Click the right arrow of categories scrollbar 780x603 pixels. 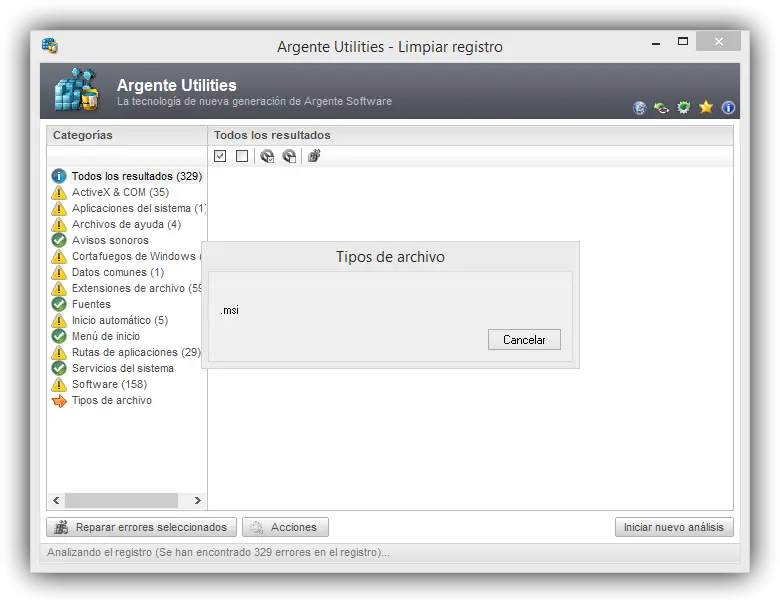197,501
